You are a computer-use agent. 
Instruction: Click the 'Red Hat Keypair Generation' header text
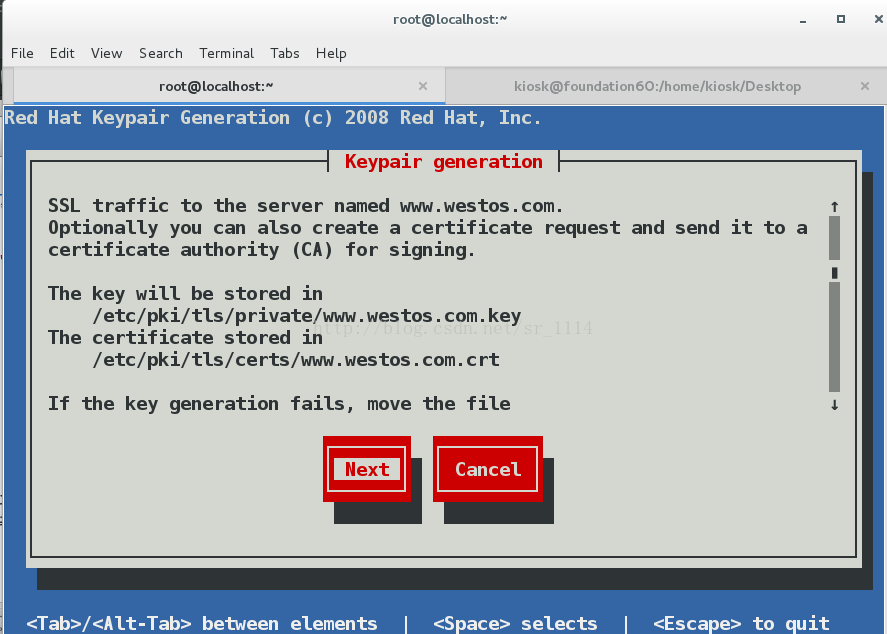273,118
